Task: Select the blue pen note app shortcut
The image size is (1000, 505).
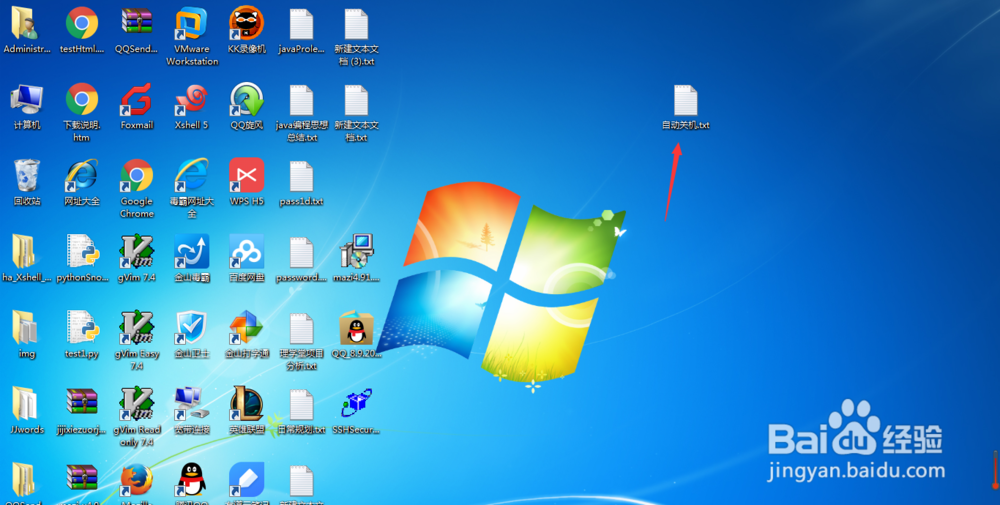Action: click(x=247, y=483)
